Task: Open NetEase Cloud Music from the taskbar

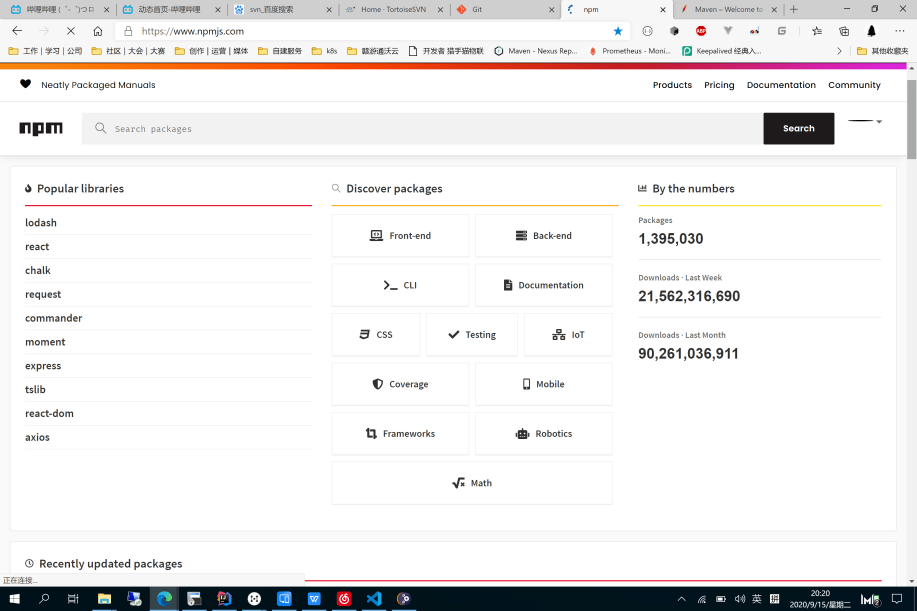Action: click(344, 599)
